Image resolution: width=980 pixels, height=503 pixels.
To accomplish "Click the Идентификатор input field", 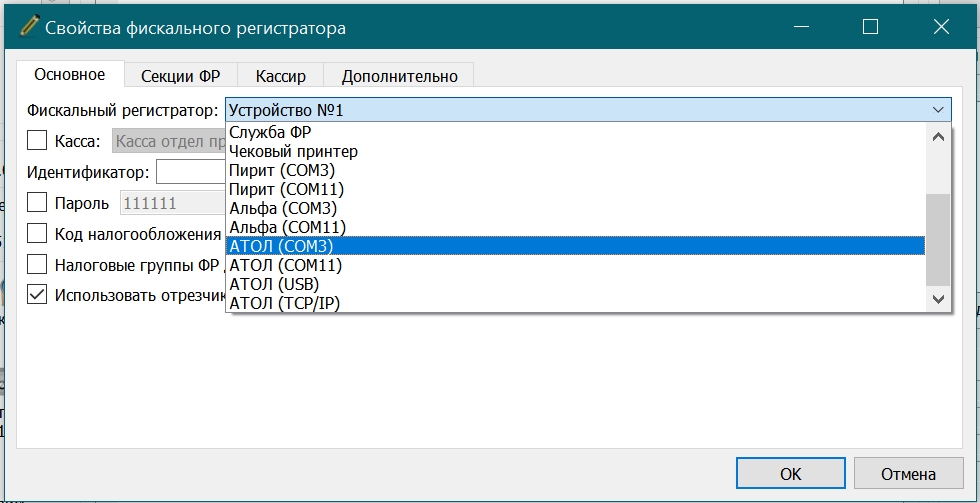I will coord(191,172).
